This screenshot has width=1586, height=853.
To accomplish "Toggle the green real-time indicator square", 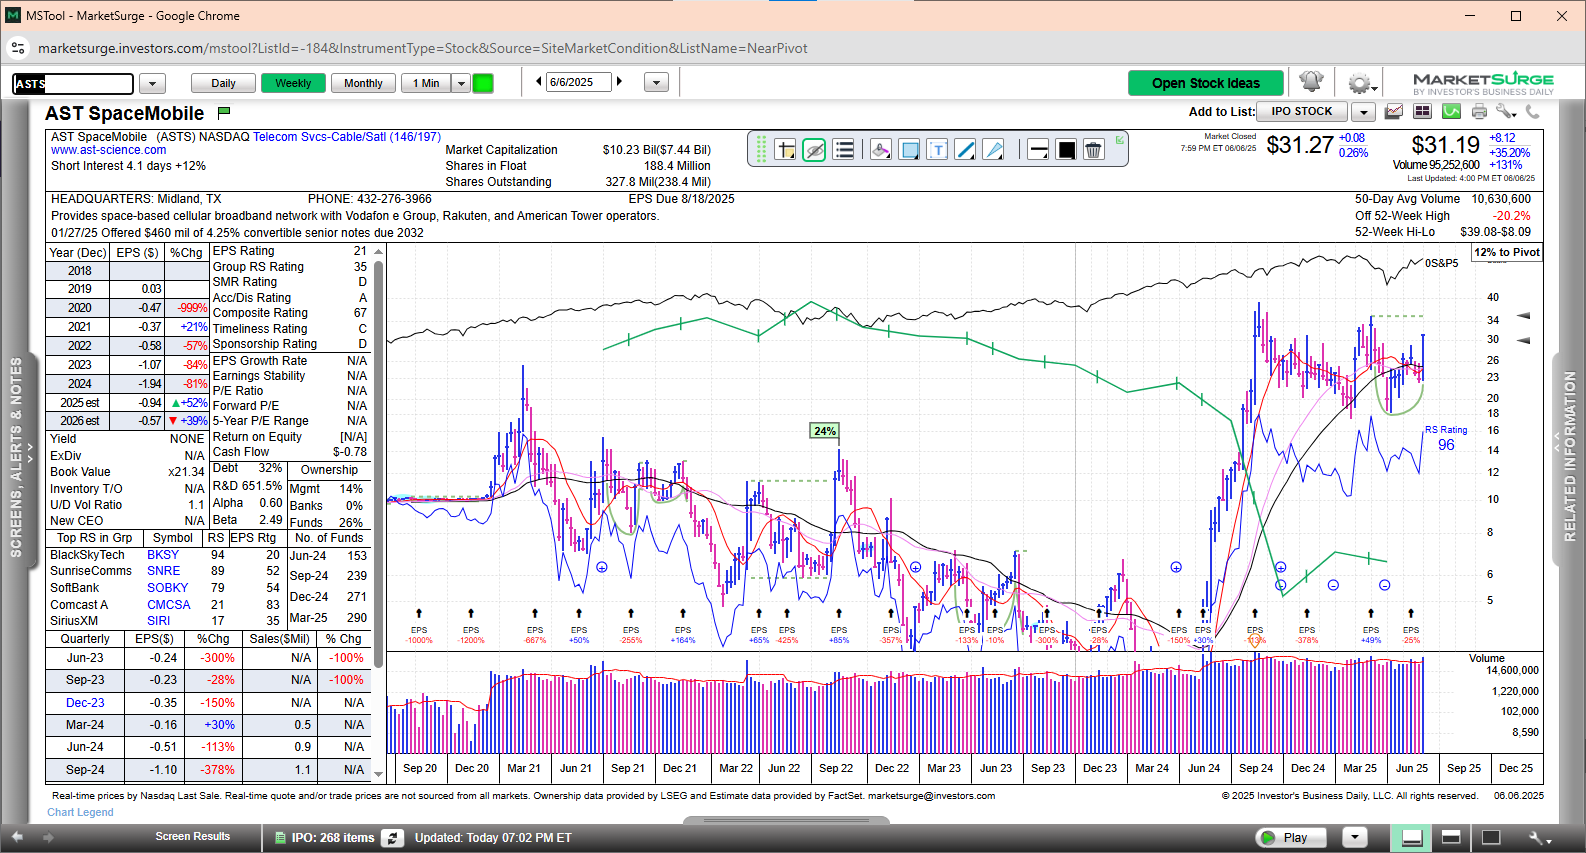I will click(x=483, y=83).
